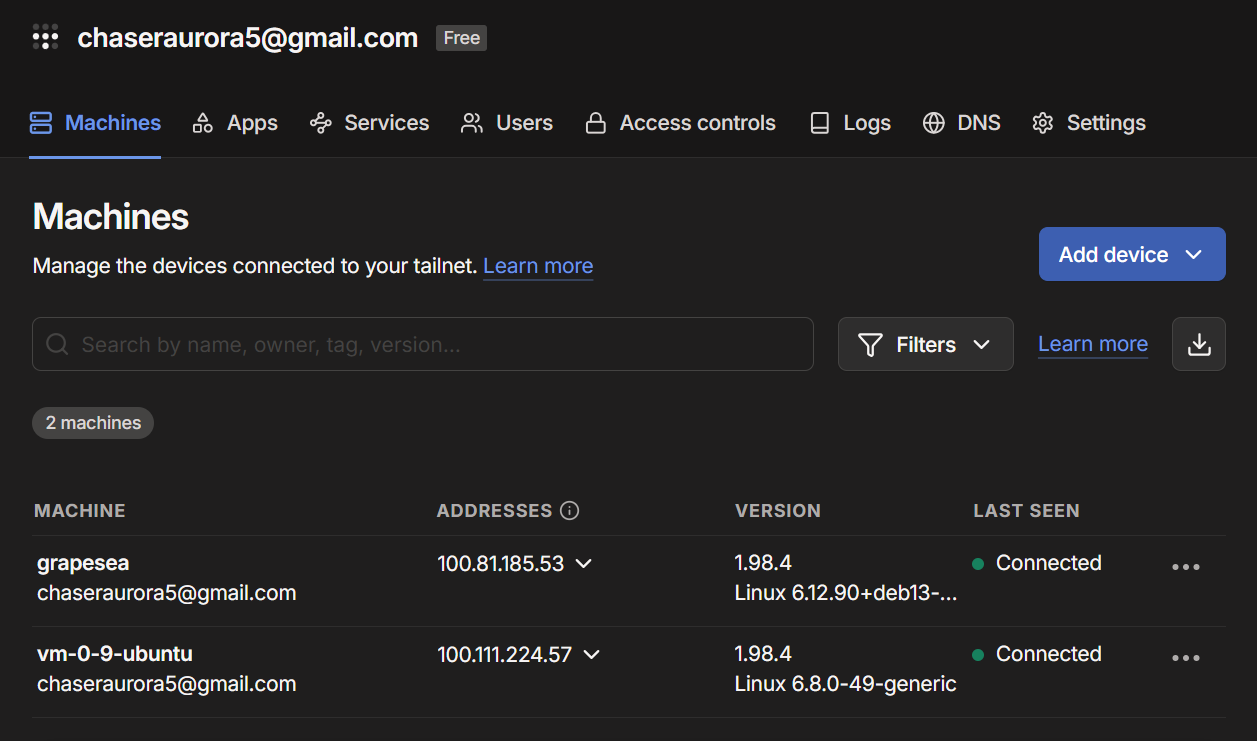Click the info icon beside ADDRESSES
The height and width of the screenshot is (741, 1257).
click(x=570, y=511)
